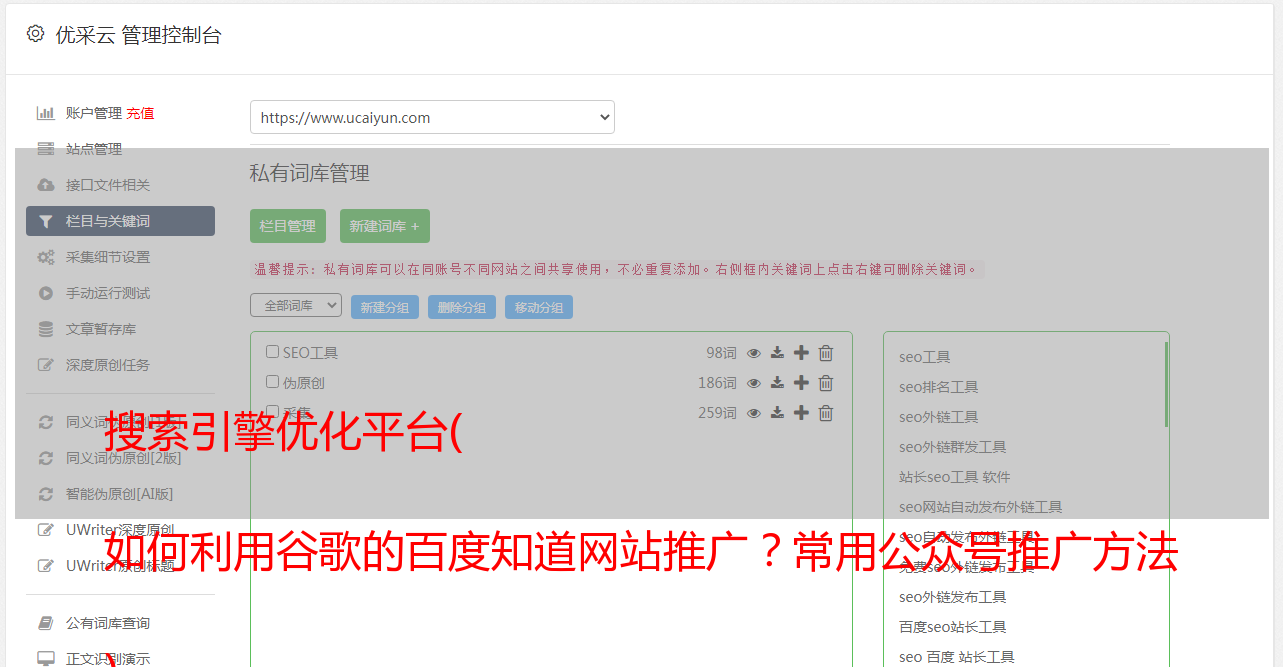Viewport: 1283px width, 667px height.
Task: Click the 栏目管理 button
Action: [288, 226]
